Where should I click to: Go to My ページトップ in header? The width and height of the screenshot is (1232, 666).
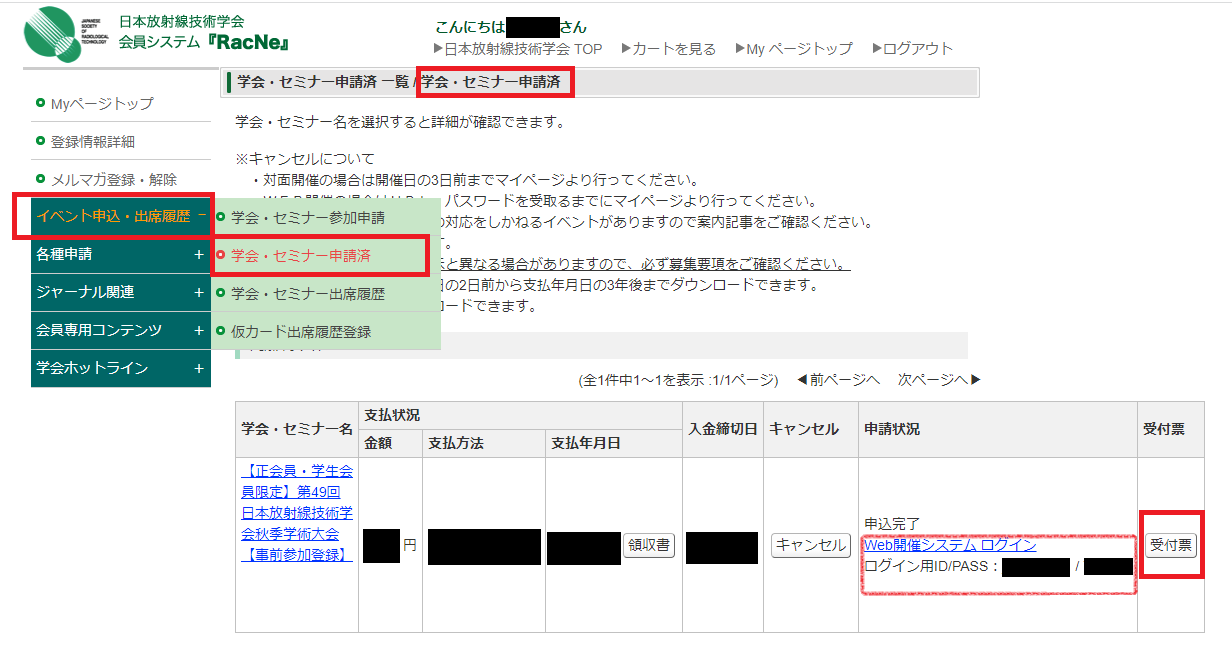click(x=793, y=48)
